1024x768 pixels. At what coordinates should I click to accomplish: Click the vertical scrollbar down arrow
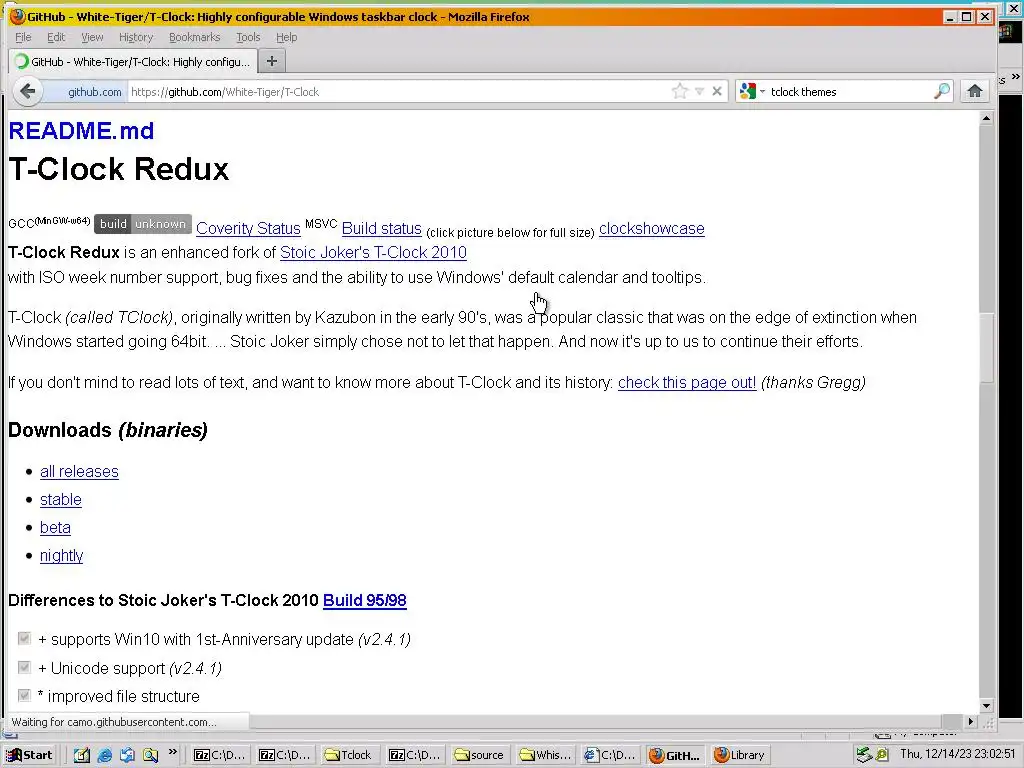pyautogui.click(x=986, y=706)
